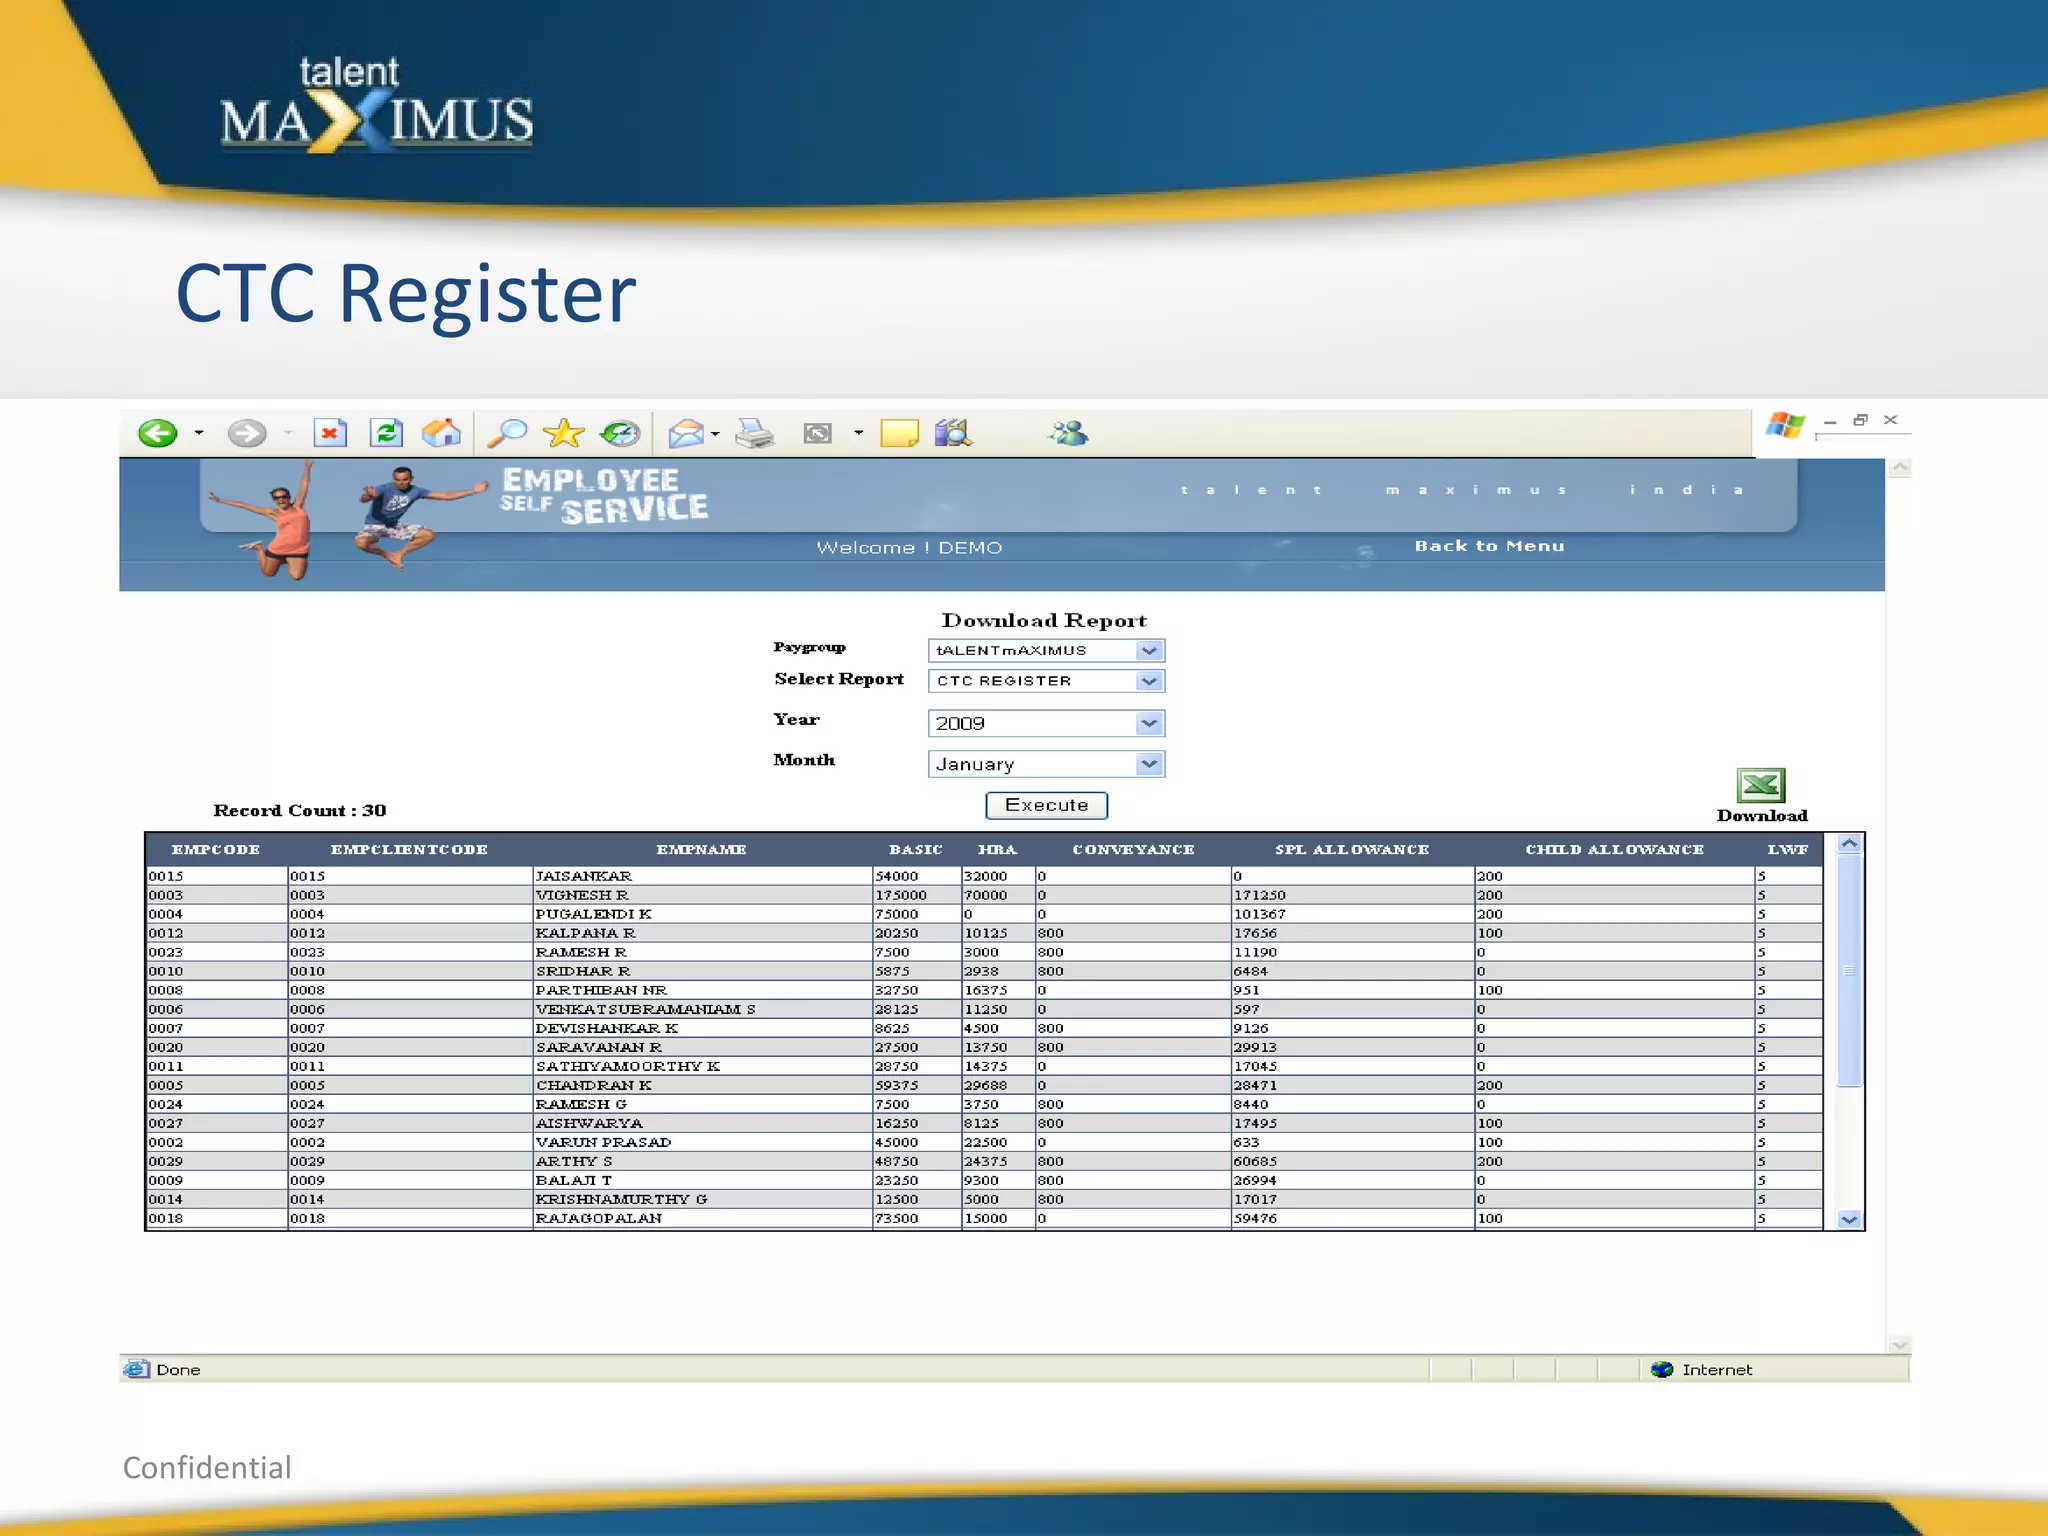
Task: Open dropdown arrow next to Edit icon
Action: [x=858, y=433]
